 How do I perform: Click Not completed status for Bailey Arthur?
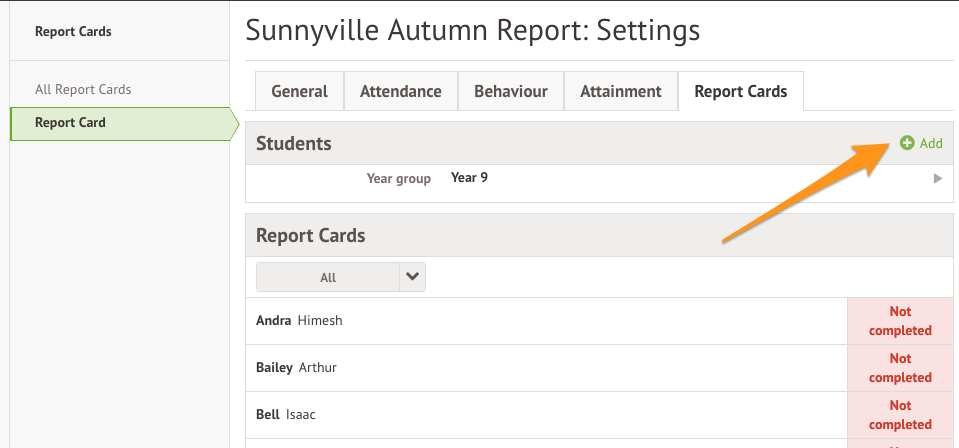tap(900, 368)
